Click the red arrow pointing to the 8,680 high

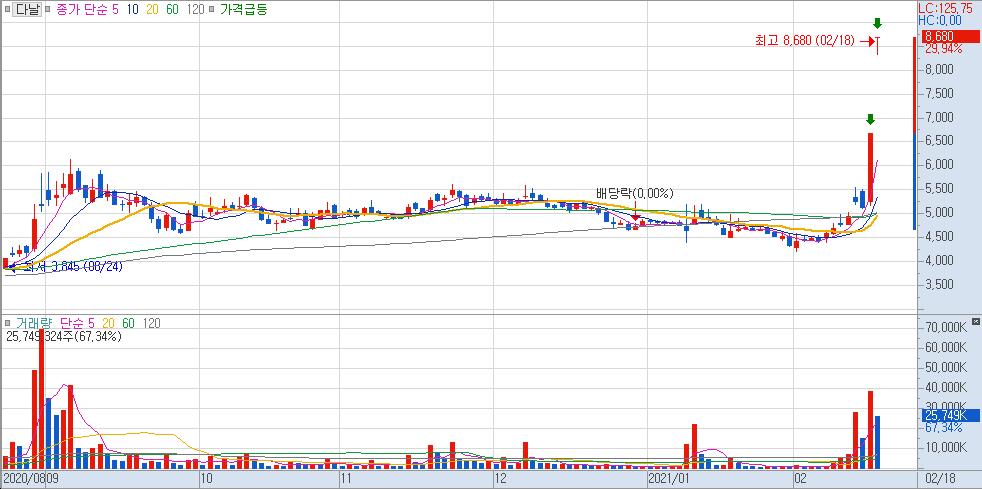[x=867, y=41]
